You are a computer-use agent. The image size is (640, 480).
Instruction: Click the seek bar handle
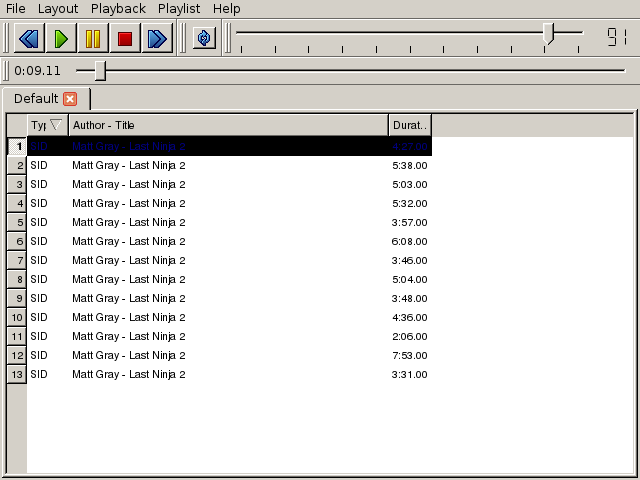tap(100, 71)
